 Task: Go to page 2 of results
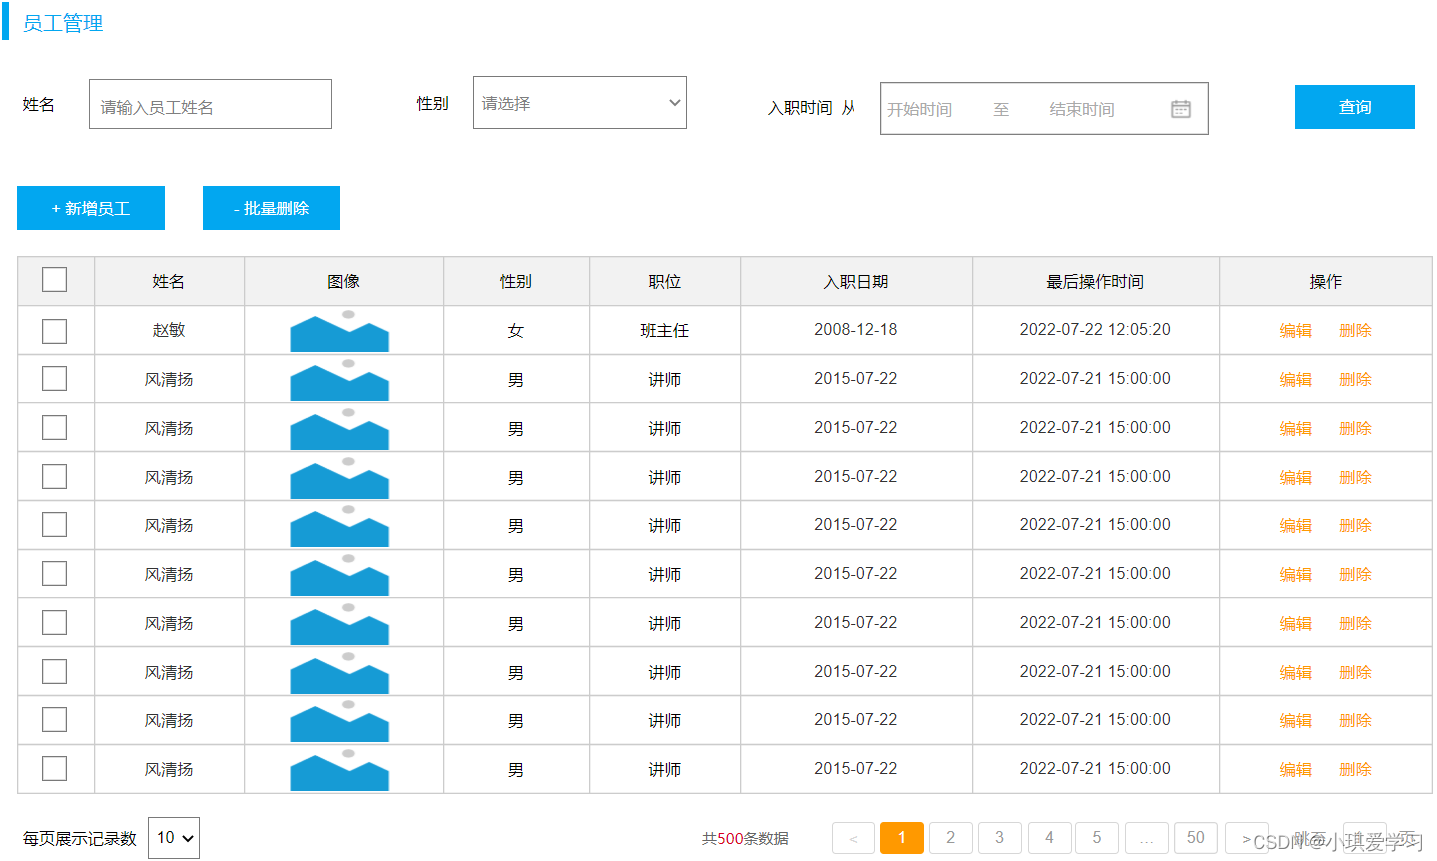(x=950, y=838)
